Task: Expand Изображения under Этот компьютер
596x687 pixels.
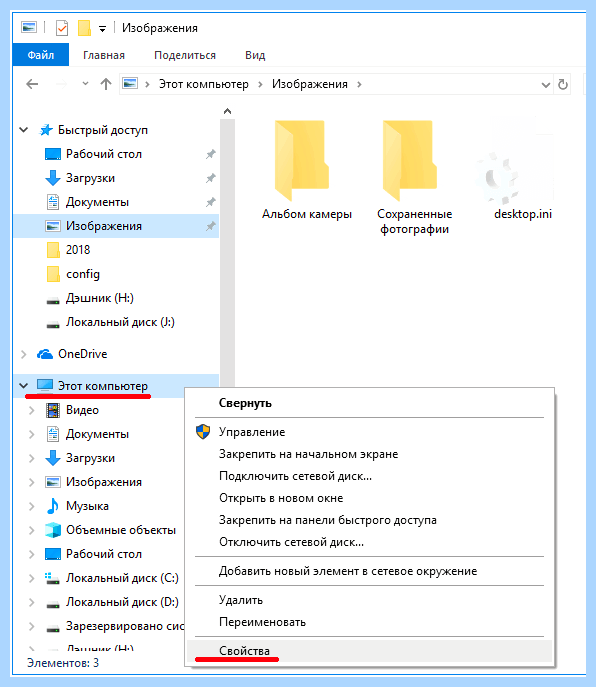Action: pos(32,482)
